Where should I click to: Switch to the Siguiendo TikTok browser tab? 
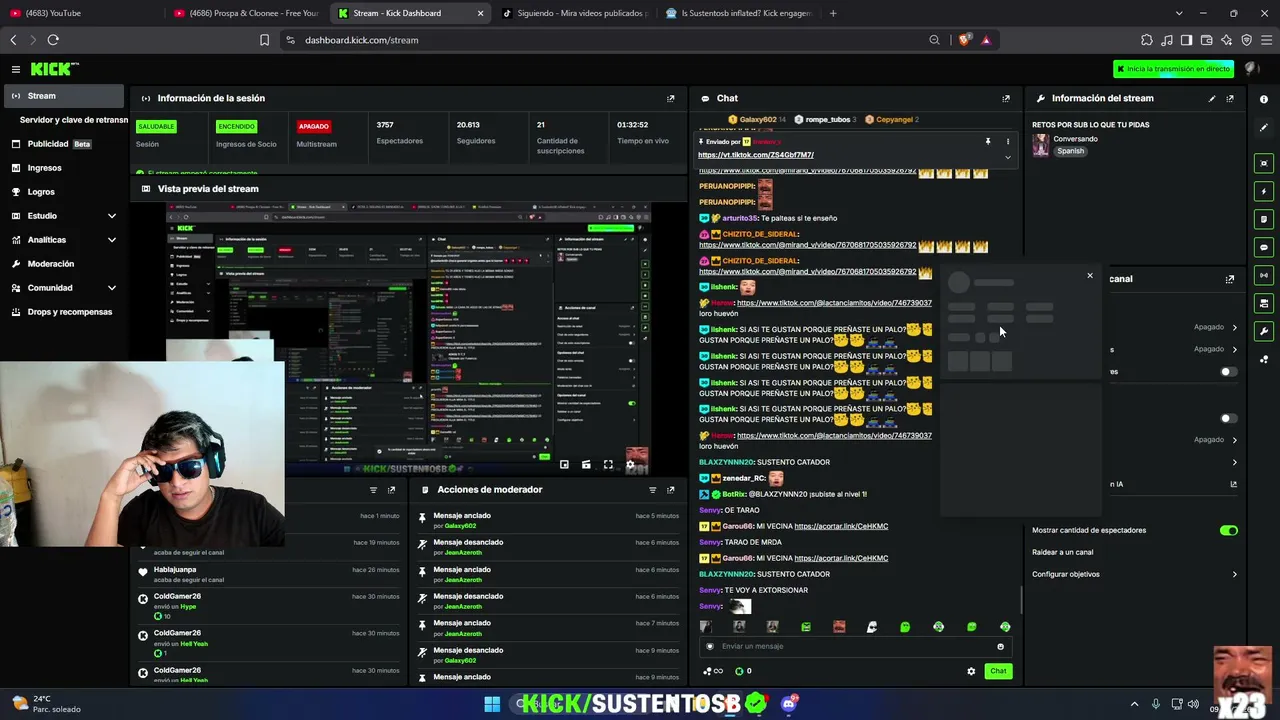pos(575,13)
